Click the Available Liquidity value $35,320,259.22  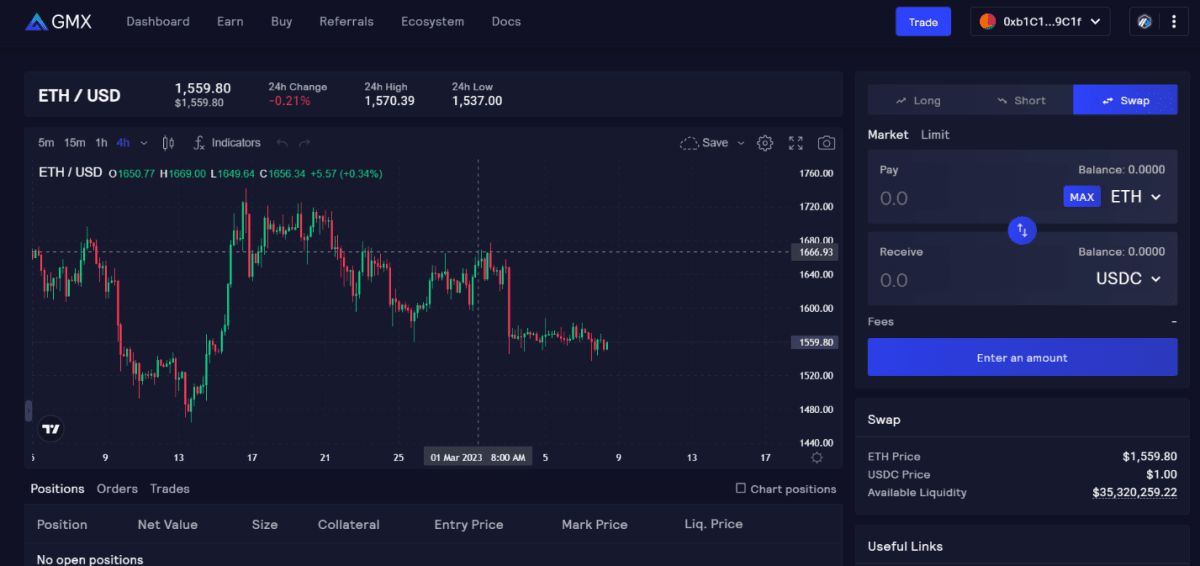point(1134,492)
